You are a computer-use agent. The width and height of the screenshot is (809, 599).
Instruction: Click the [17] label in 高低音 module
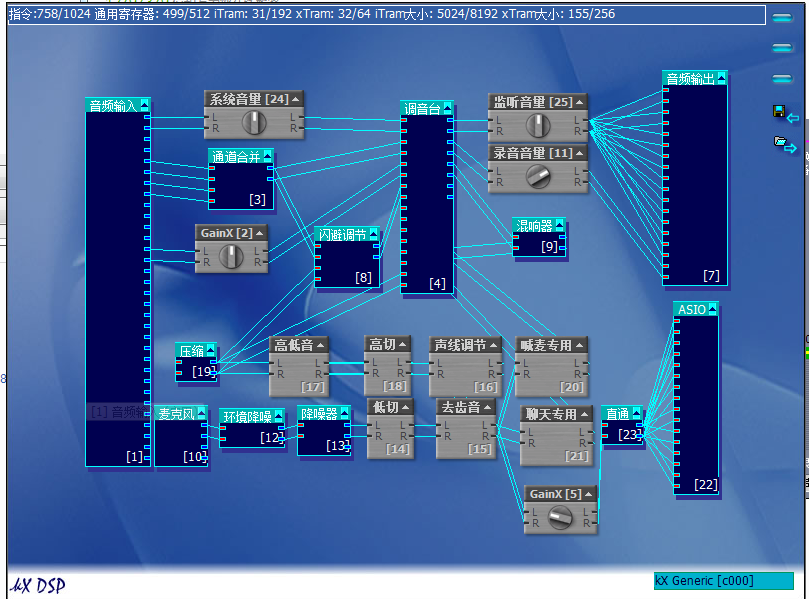point(313,387)
